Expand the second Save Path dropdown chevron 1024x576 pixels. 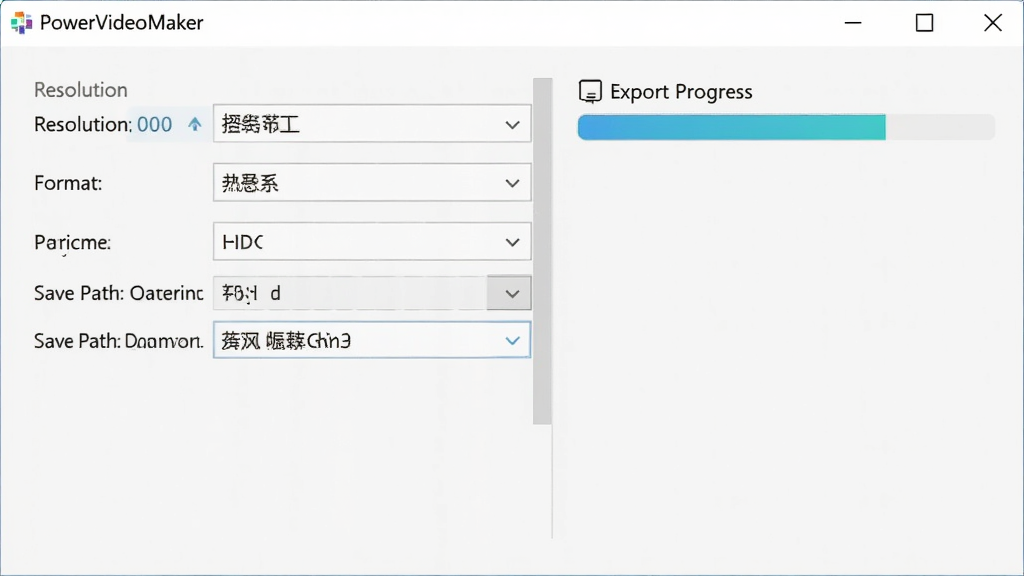pyautogui.click(x=512, y=340)
